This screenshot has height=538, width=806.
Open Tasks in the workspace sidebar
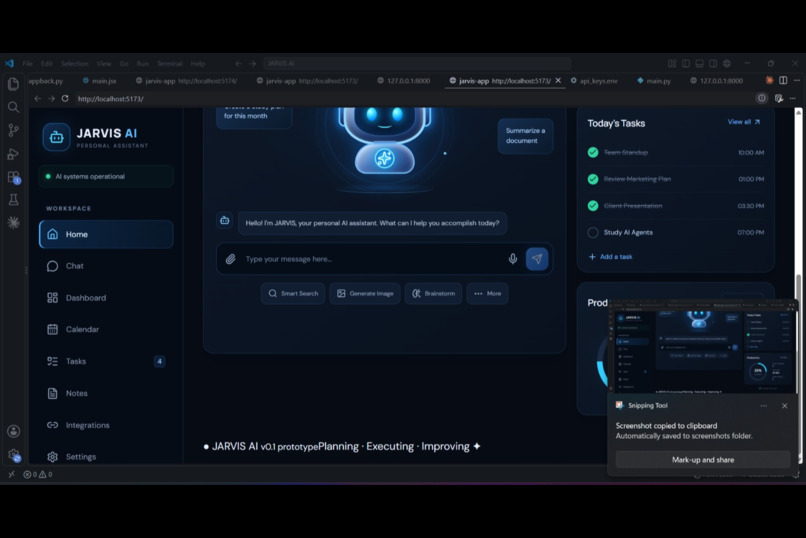coord(106,361)
